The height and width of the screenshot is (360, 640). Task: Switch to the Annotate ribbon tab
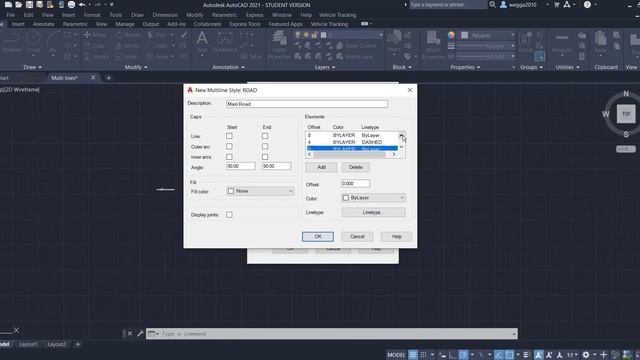pos(43,24)
